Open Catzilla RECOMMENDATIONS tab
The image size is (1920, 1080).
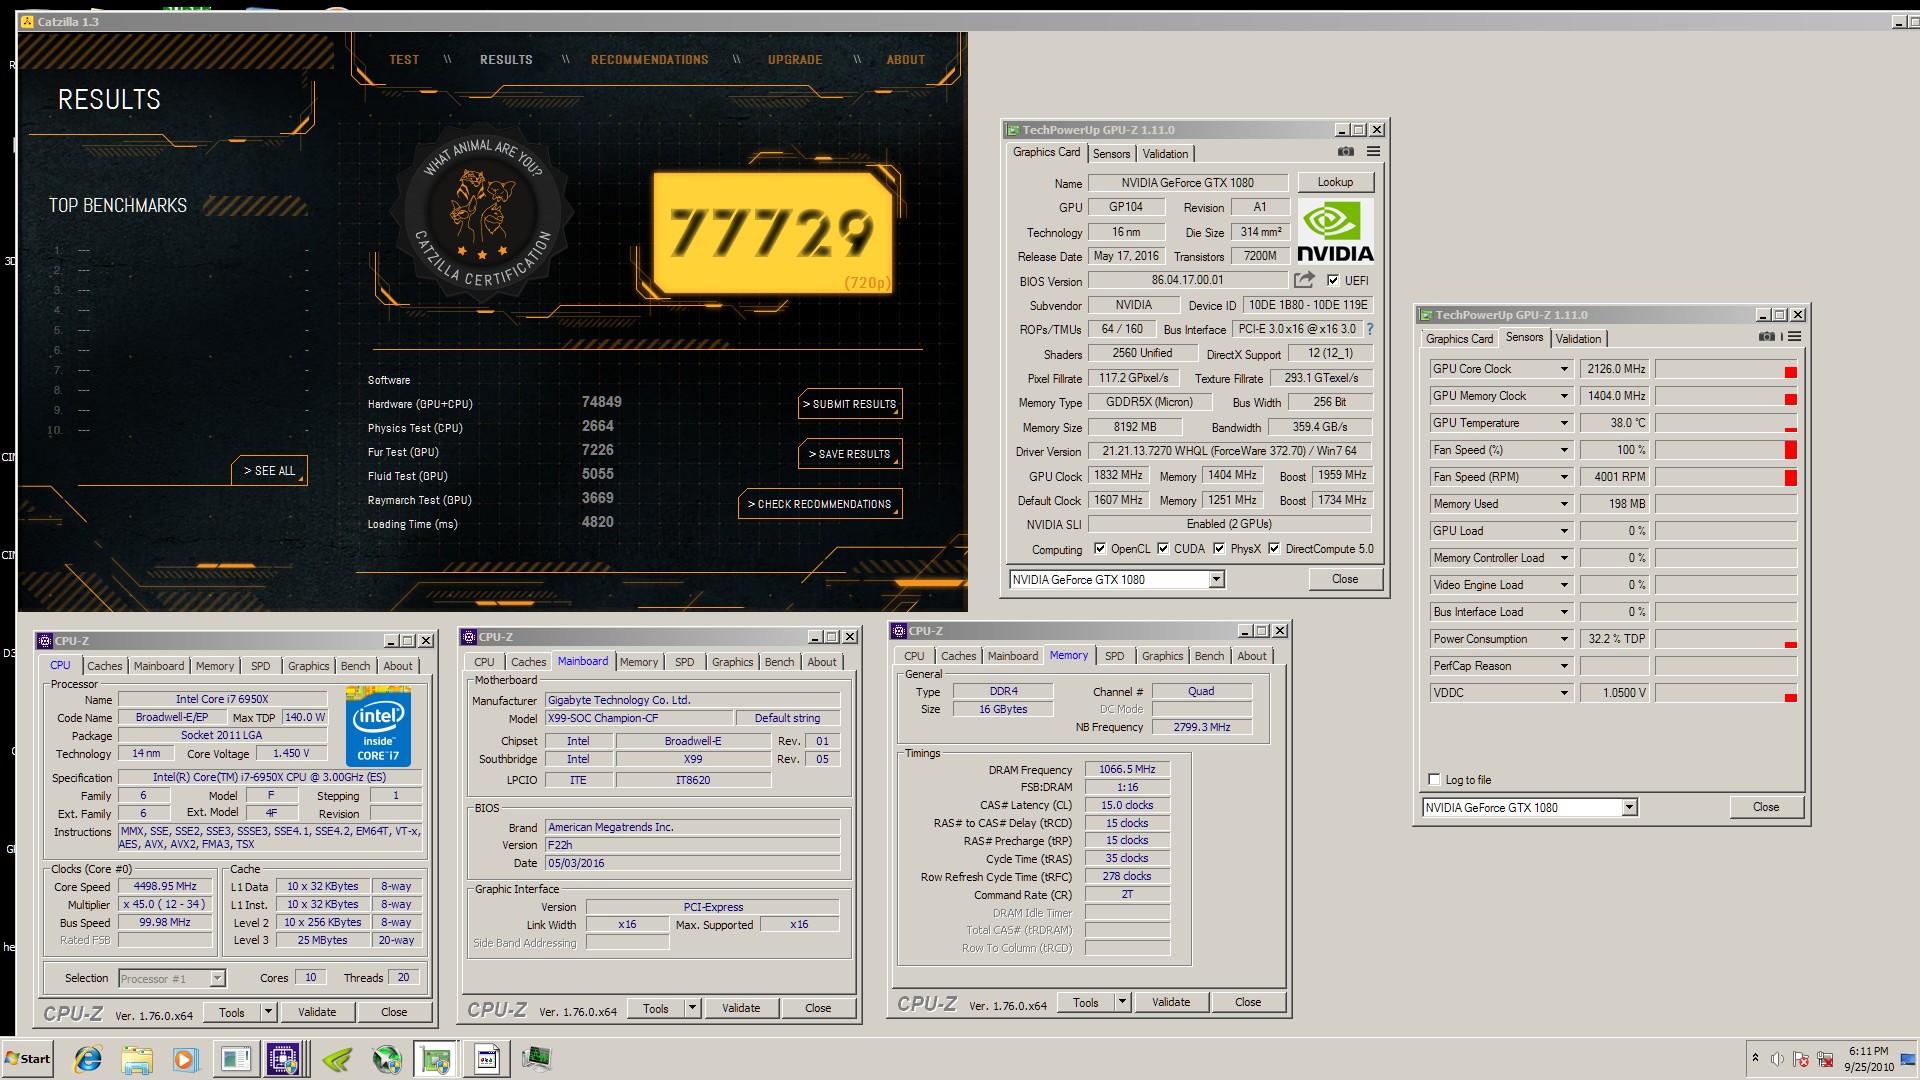649,60
